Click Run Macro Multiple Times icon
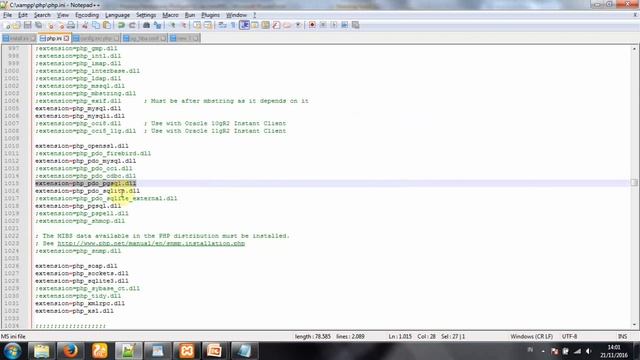 pyautogui.click(x=345, y=25)
